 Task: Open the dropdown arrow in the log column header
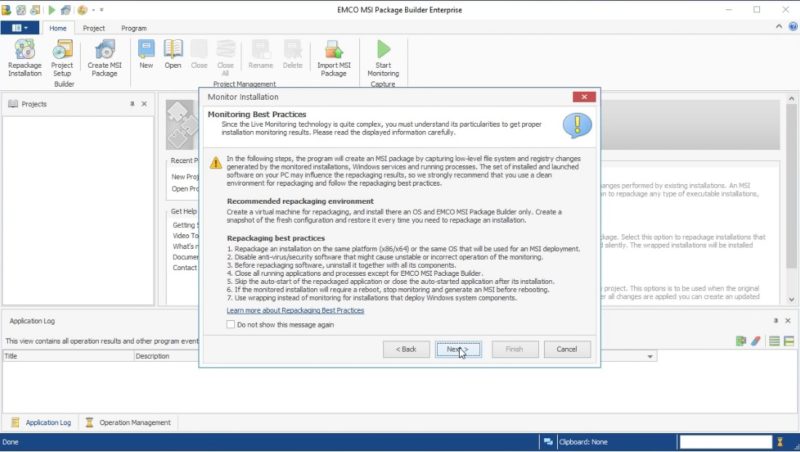(650, 356)
